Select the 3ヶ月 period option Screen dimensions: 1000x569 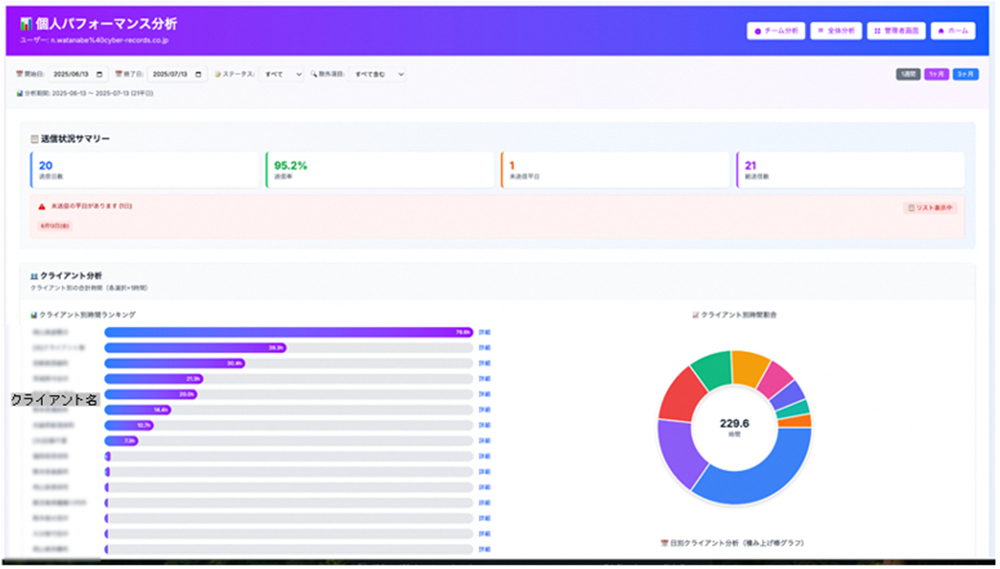(965, 74)
